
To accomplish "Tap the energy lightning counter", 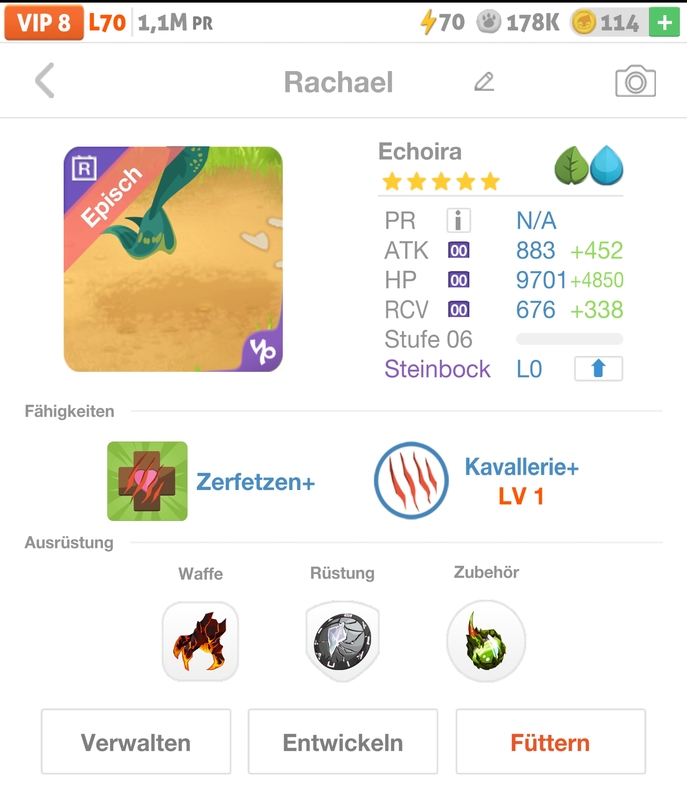I will 443,22.
